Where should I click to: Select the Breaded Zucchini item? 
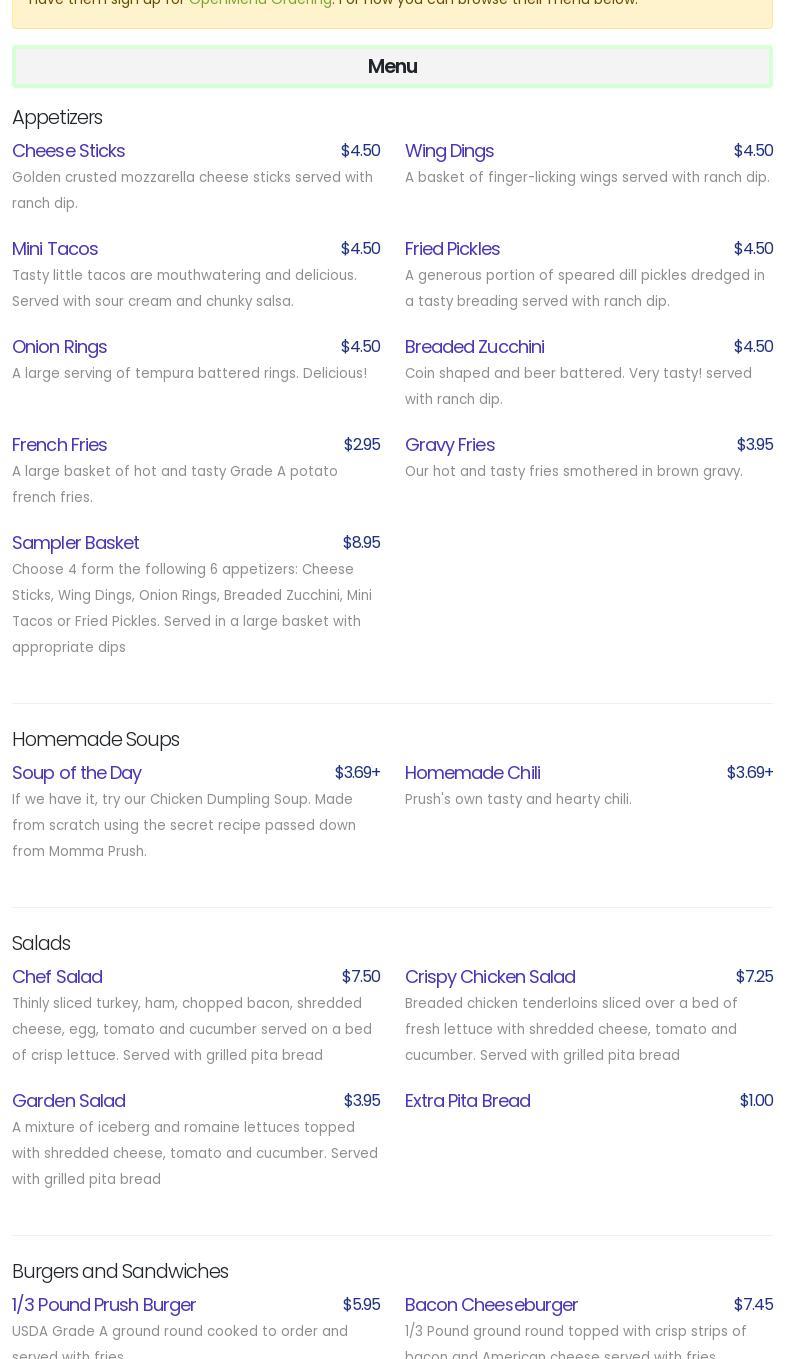(474, 346)
